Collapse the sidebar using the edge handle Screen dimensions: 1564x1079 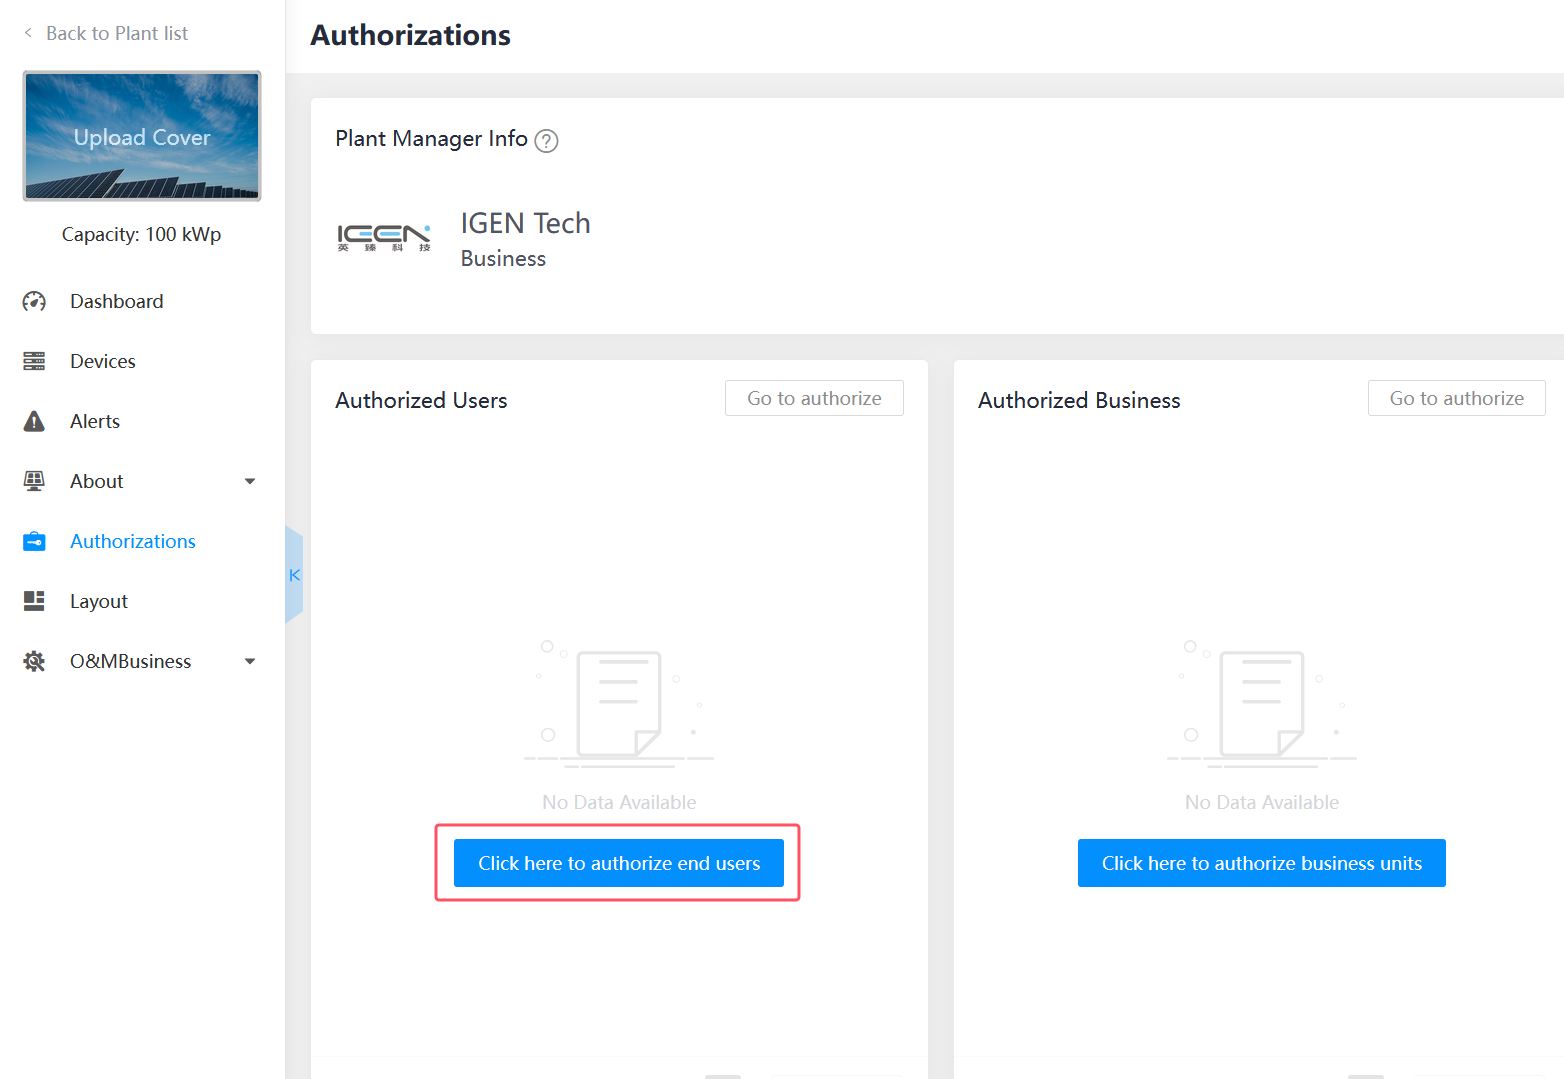pyautogui.click(x=294, y=575)
